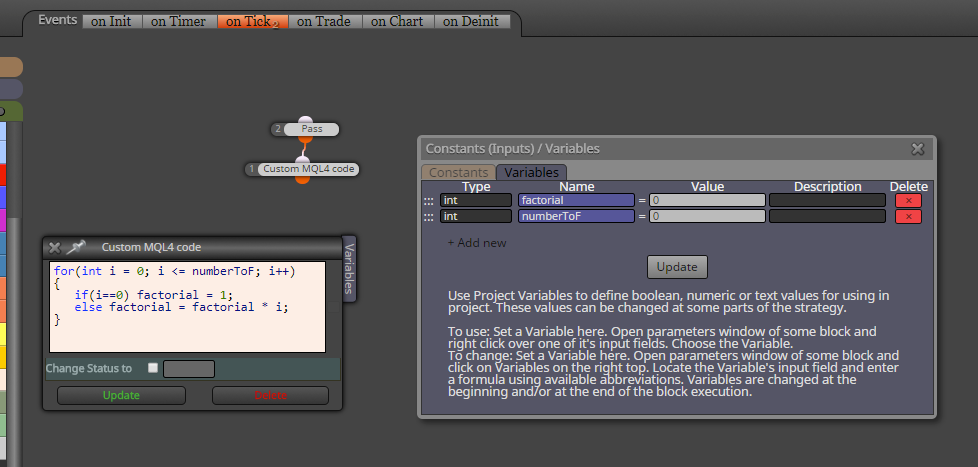Select the red block swatch in left palette
Image resolution: width=978 pixels, height=467 pixels.
coord(3,174)
